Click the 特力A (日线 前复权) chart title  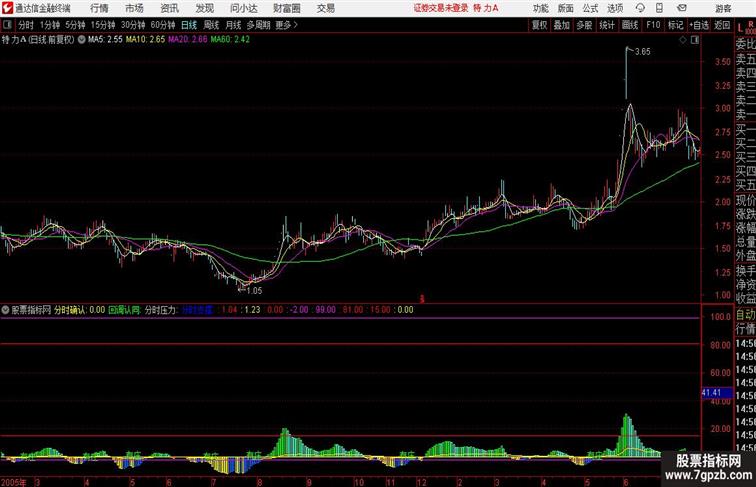tap(38, 40)
